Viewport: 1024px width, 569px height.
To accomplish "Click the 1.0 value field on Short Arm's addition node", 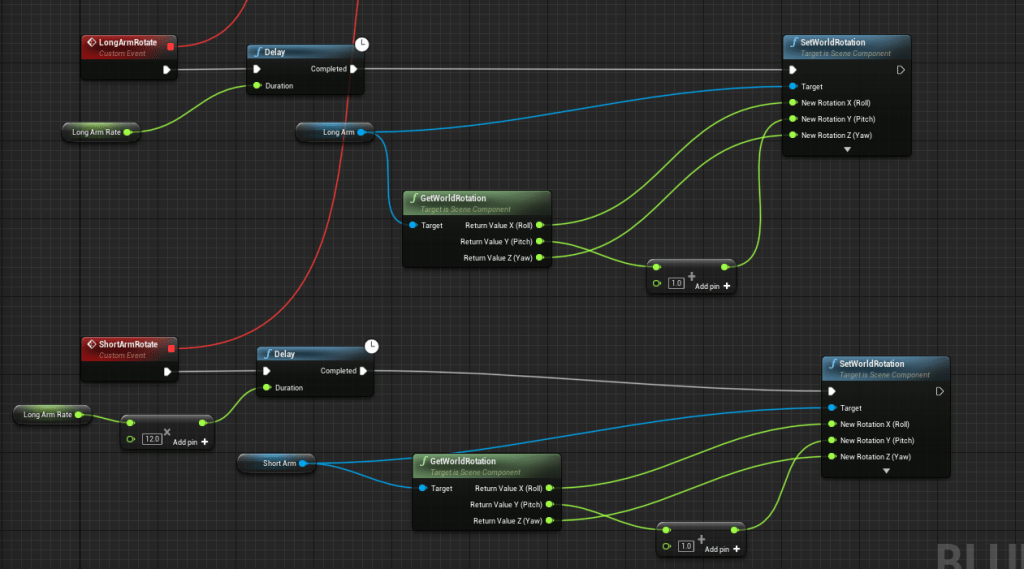I will pos(686,546).
